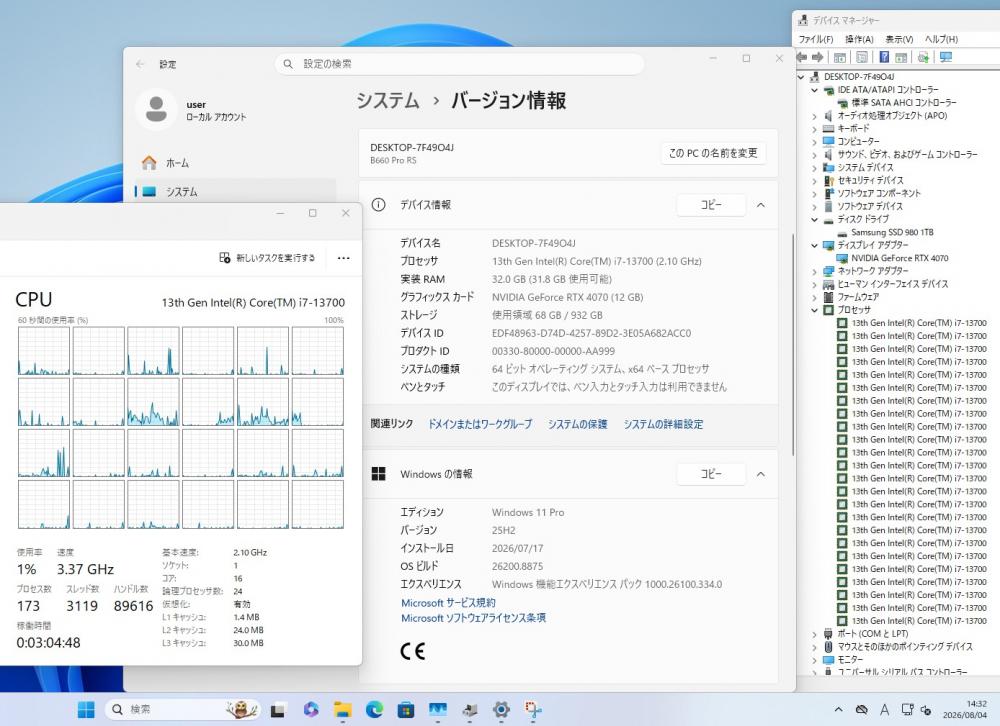Image resolution: width=1000 pixels, height=726 pixels.
Task: Click コピー button for Windows の情報
Action: click(711, 474)
